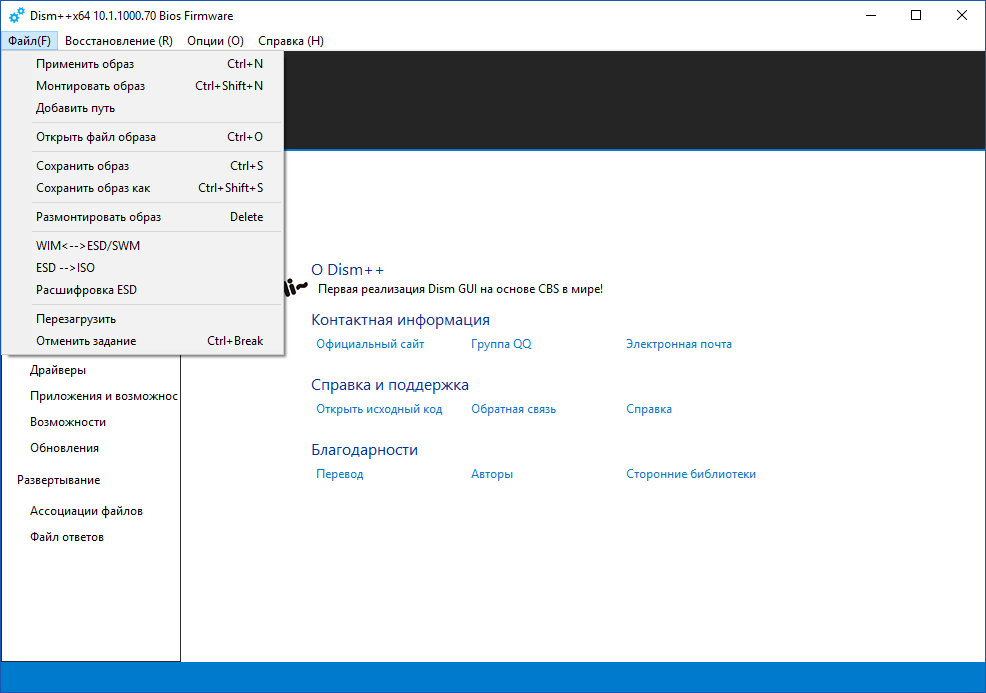Image resolution: width=986 pixels, height=693 pixels.
Task: Select Приложения и возможности sidebar item
Action: click(104, 396)
